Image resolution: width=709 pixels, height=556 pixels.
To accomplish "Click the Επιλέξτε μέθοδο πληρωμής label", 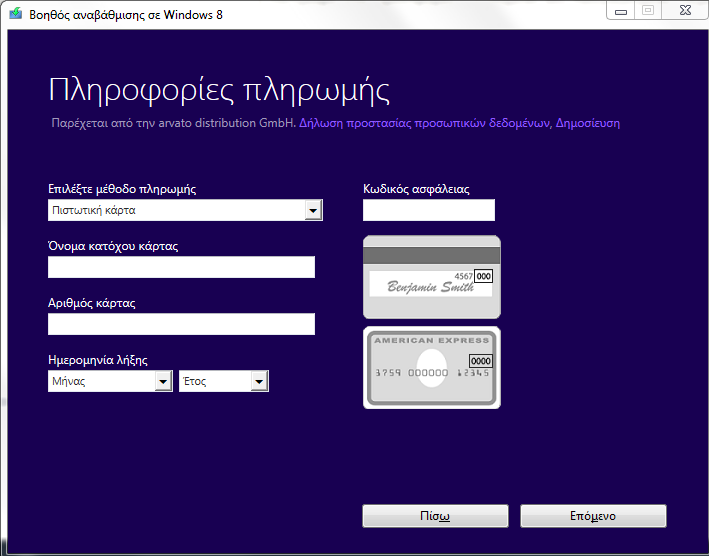I will [x=122, y=189].
